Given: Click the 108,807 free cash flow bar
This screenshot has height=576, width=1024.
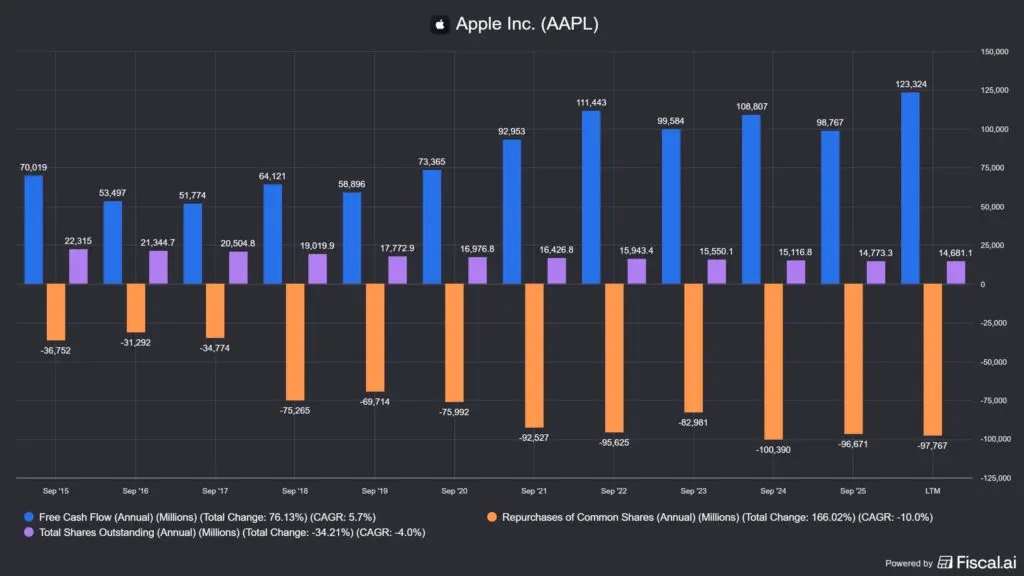Looking at the screenshot, I should (x=751, y=199).
